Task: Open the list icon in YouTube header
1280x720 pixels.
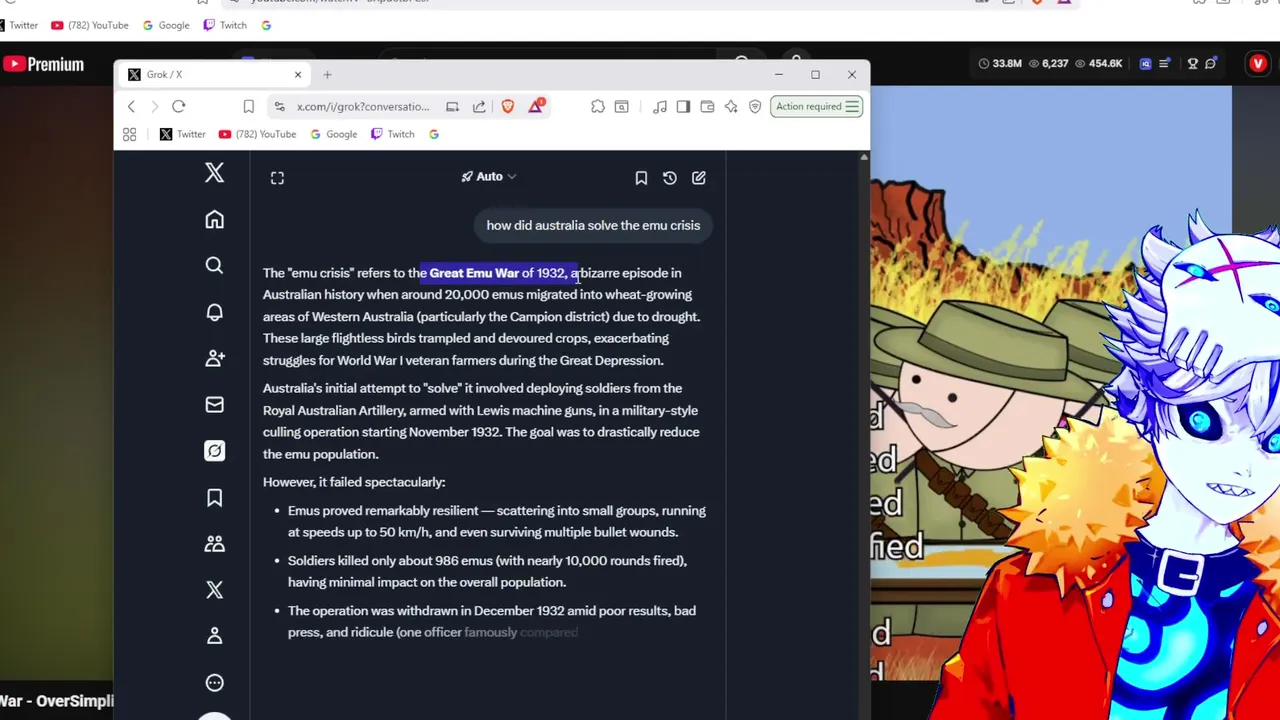Action: [x=1166, y=64]
